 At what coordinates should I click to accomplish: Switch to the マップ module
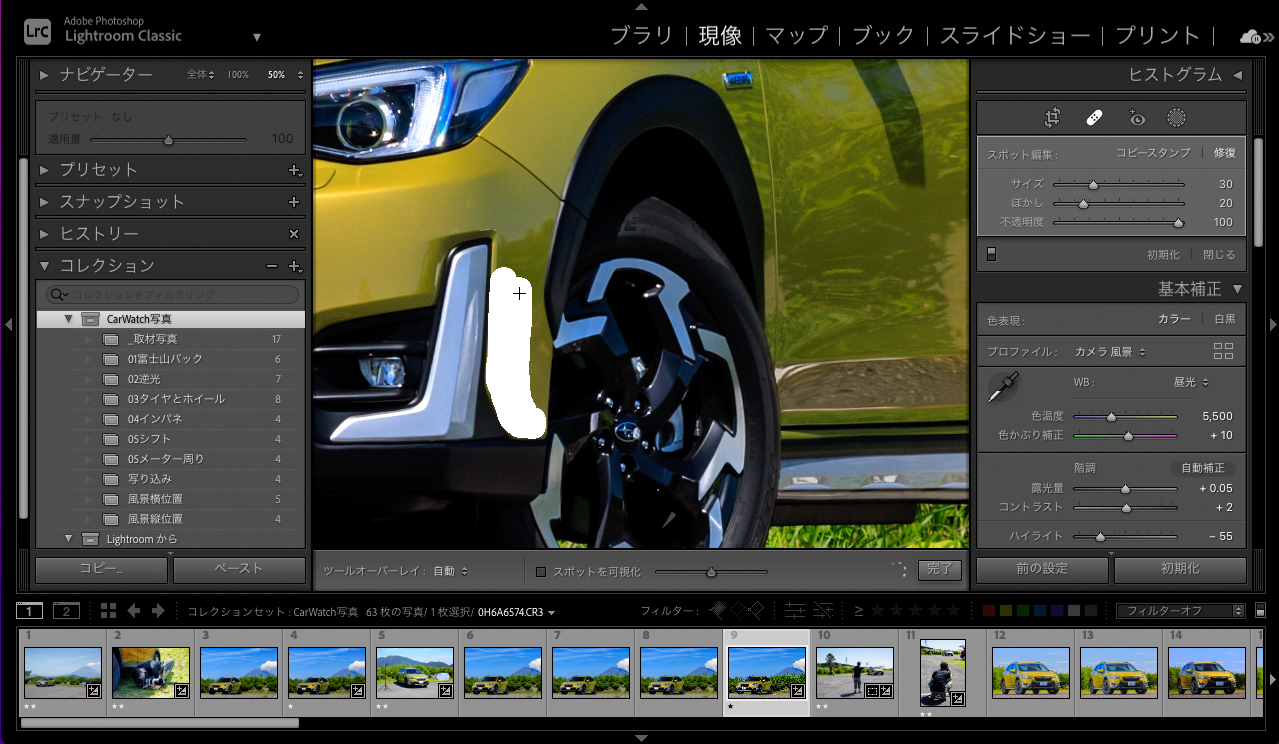pos(797,36)
